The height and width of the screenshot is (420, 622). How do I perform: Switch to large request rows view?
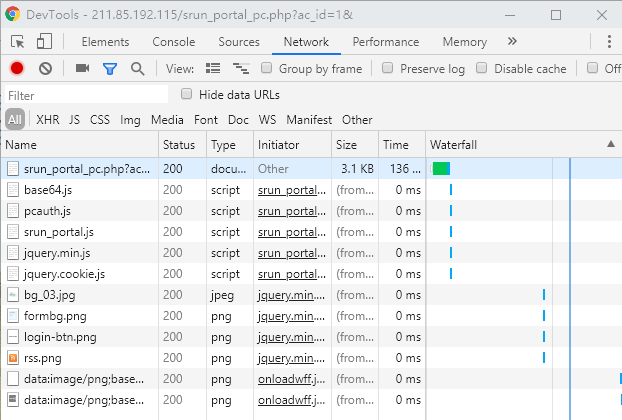point(212,68)
